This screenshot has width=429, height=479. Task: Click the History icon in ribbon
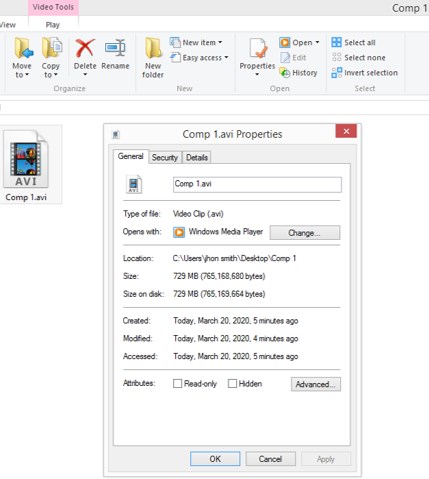(x=285, y=72)
